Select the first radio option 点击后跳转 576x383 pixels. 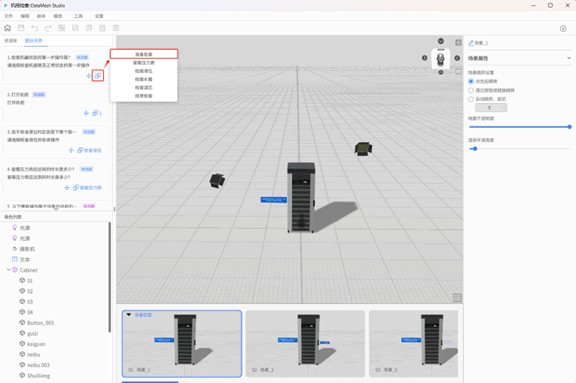pos(471,81)
